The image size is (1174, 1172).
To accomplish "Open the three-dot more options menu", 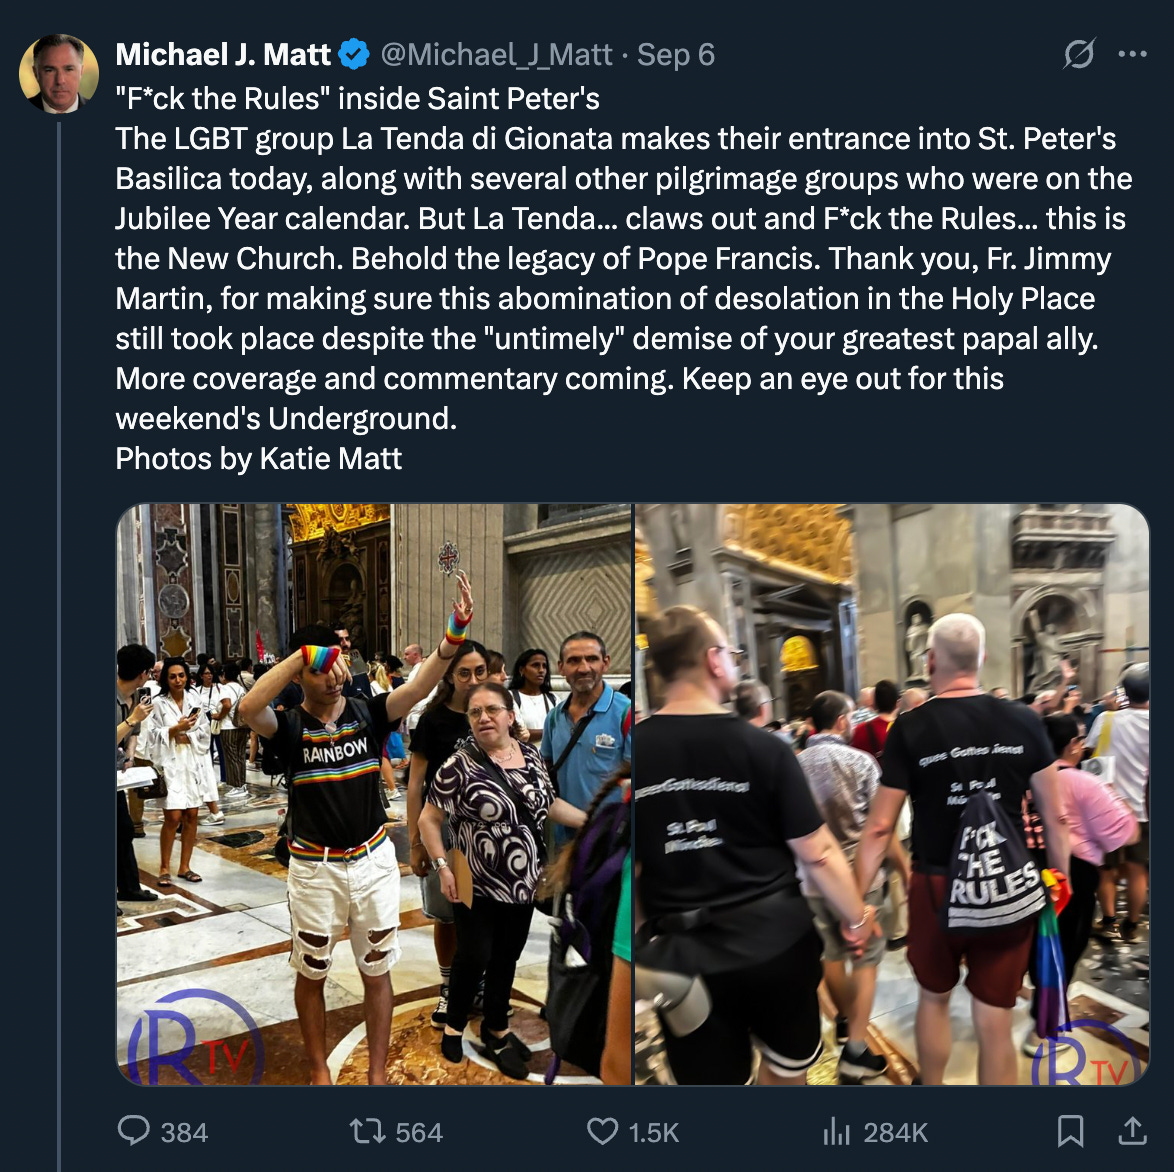I will [1132, 54].
